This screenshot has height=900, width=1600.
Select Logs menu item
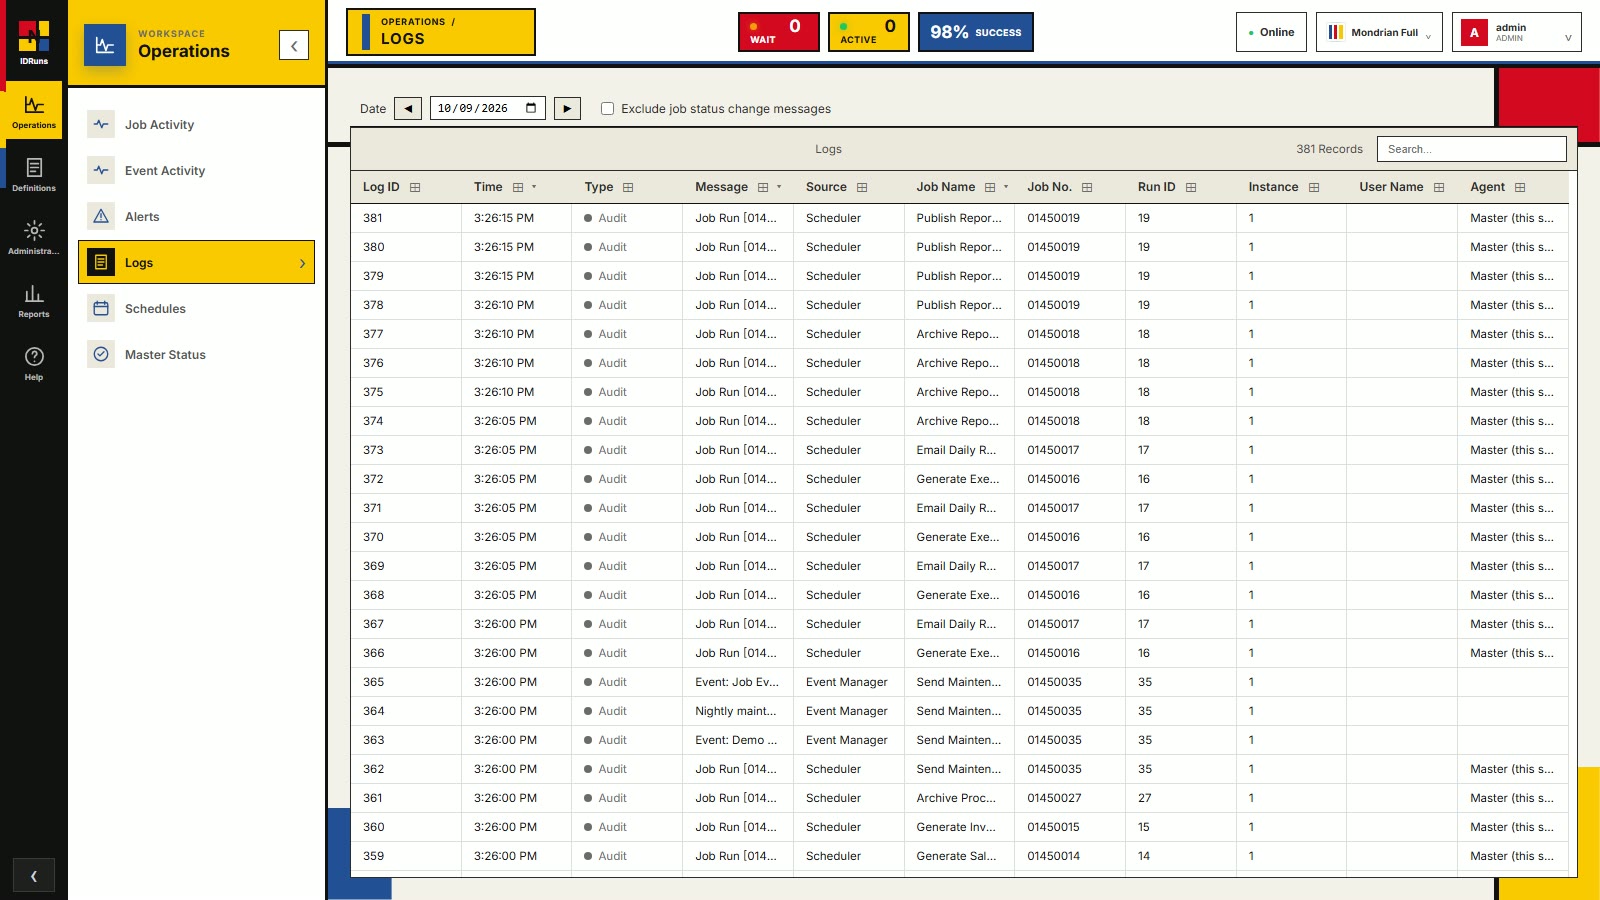coord(196,262)
